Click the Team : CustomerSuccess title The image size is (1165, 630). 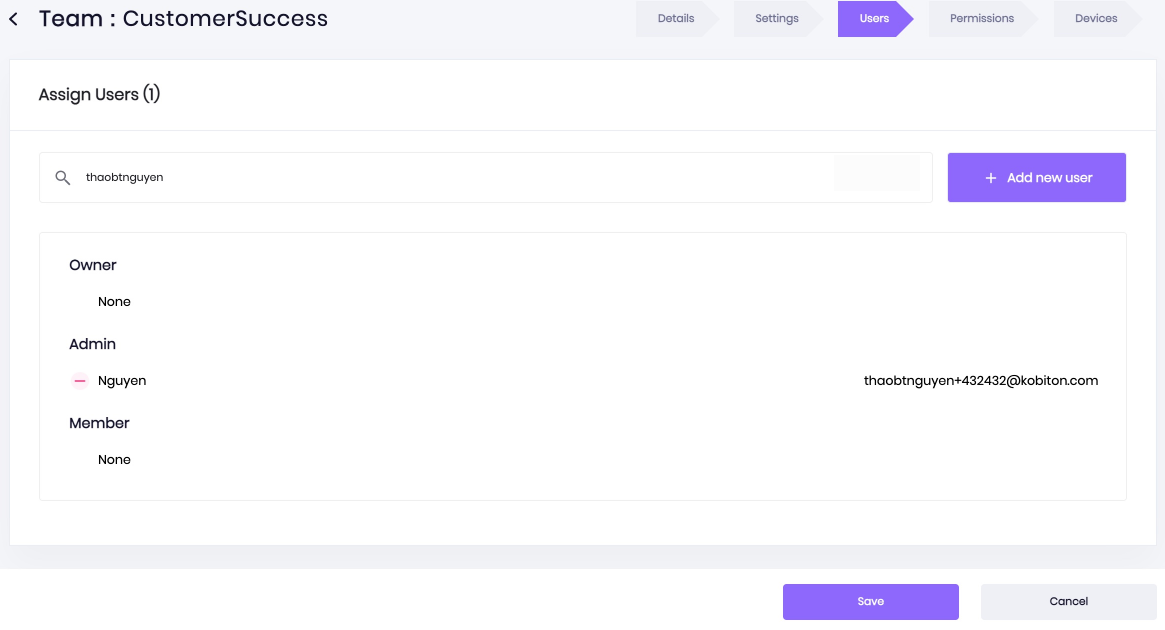click(x=184, y=19)
